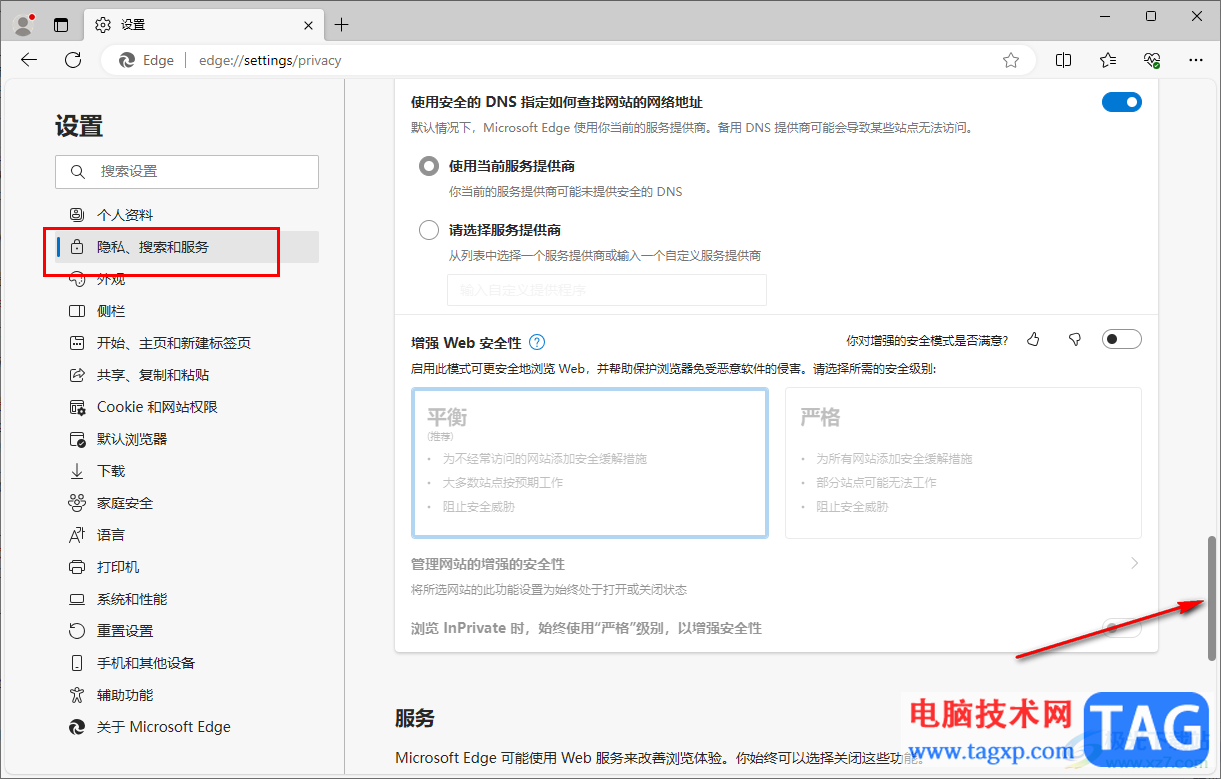The height and width of the screenshot is (779, 1221).
Task: Open 外观 settings
Action: [x=187, y=279]
